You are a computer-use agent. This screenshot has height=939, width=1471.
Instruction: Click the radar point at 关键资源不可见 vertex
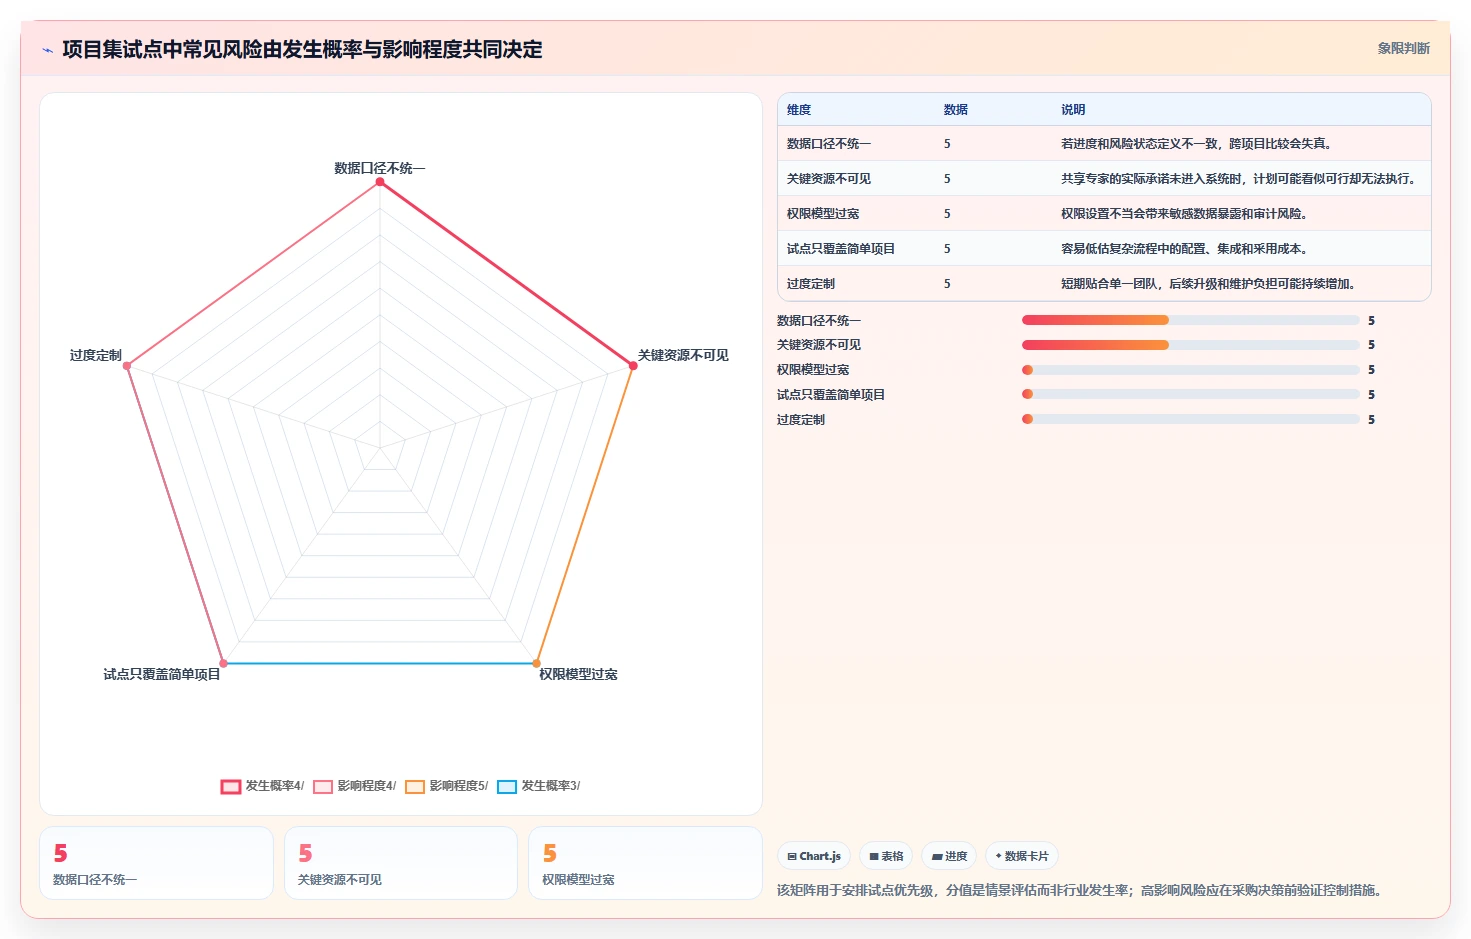click(x=633, y=366)
